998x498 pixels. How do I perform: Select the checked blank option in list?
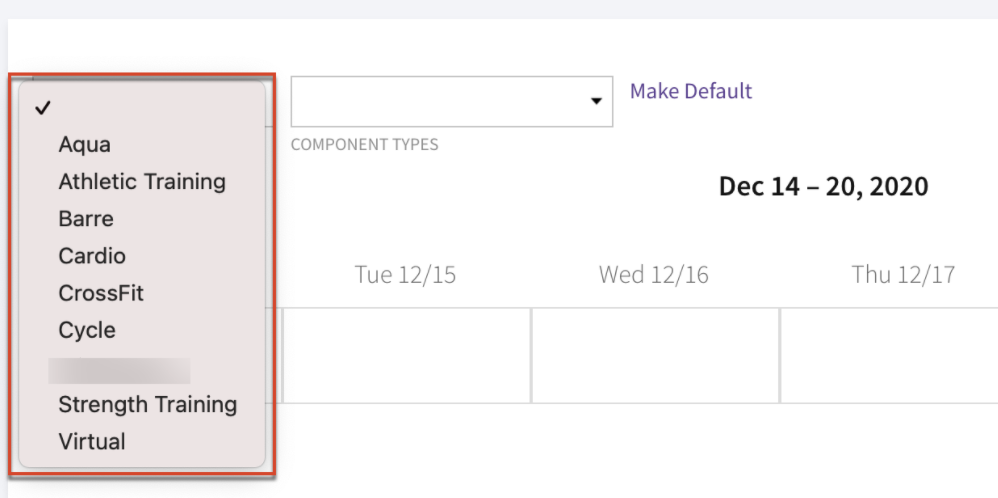[x=142, y=108]
